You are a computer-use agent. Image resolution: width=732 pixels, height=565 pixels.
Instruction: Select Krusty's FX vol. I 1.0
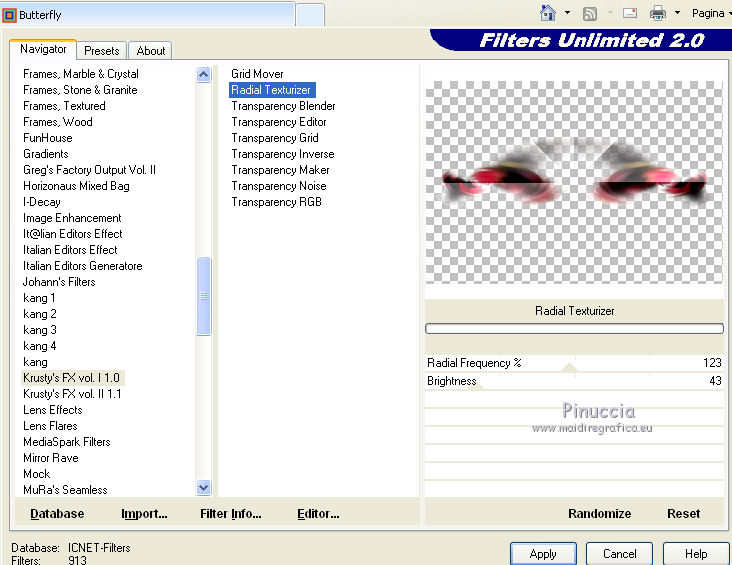pos(71,378)
